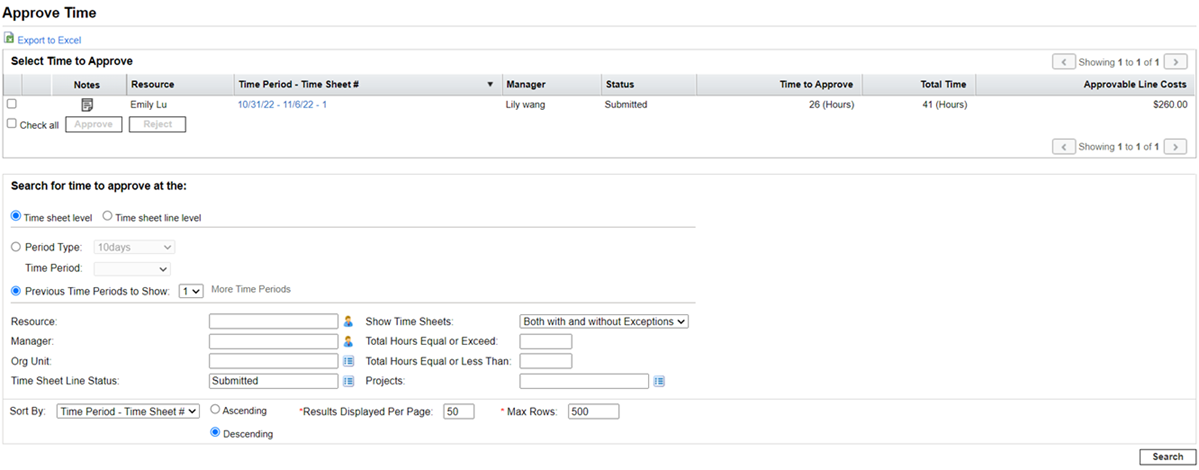Select Time sheet line level radio
1199x470 pixels.
tap(108, 217)
